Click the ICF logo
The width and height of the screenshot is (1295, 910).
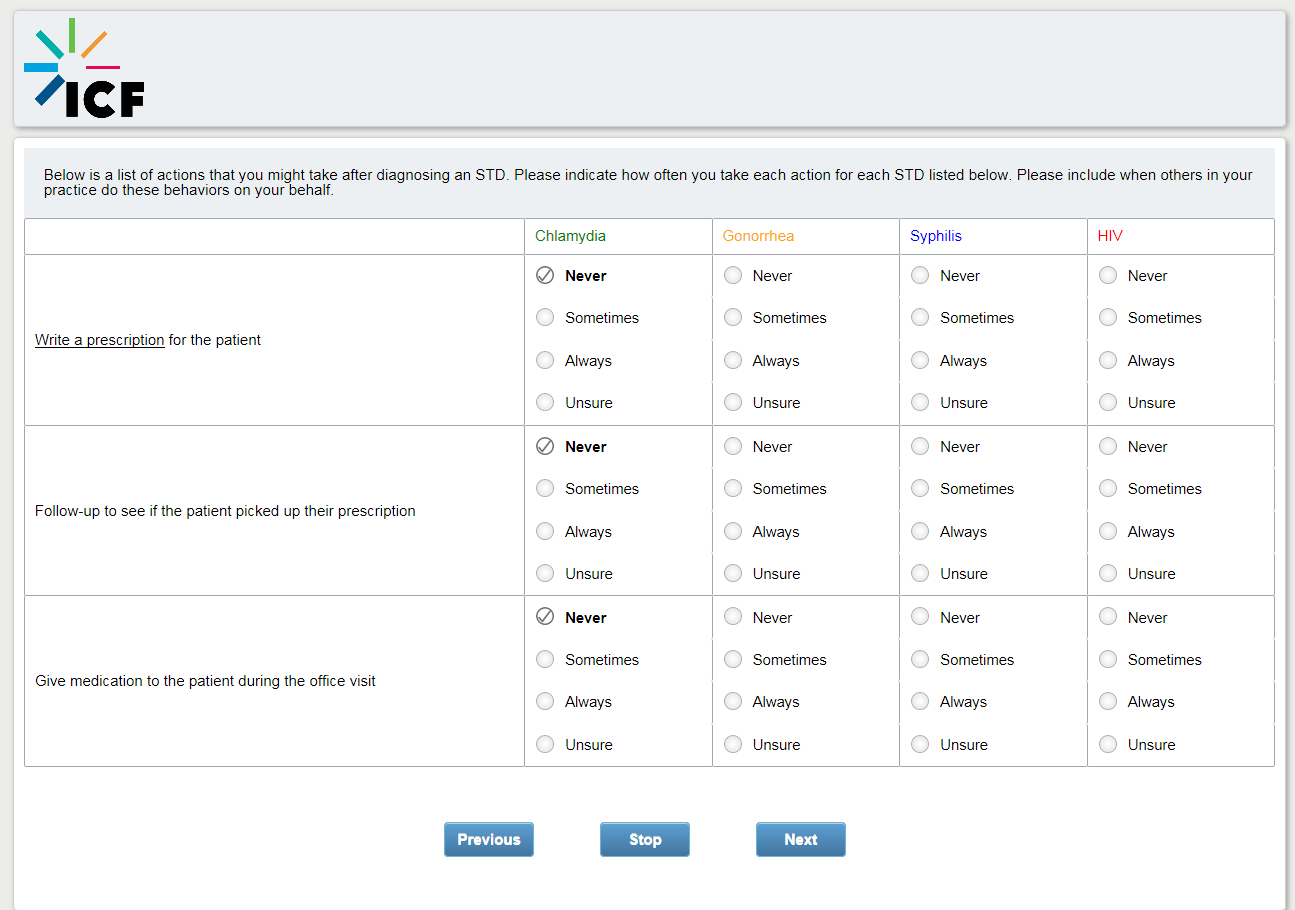pyautogui.click(x=84, y=69)
